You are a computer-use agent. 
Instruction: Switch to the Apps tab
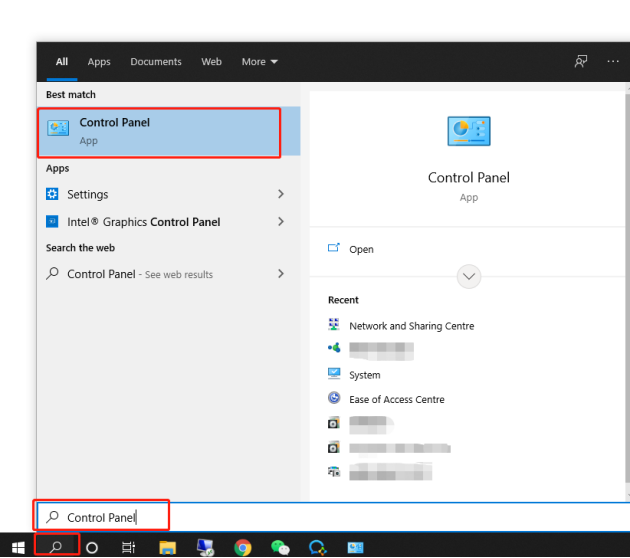click(99, 61)
